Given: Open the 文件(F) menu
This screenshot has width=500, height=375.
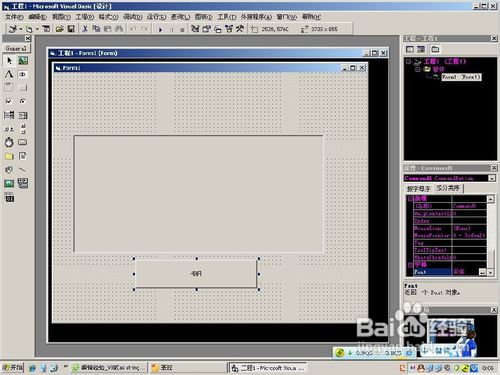Looking at the screenshot, I should click(14, 16).
